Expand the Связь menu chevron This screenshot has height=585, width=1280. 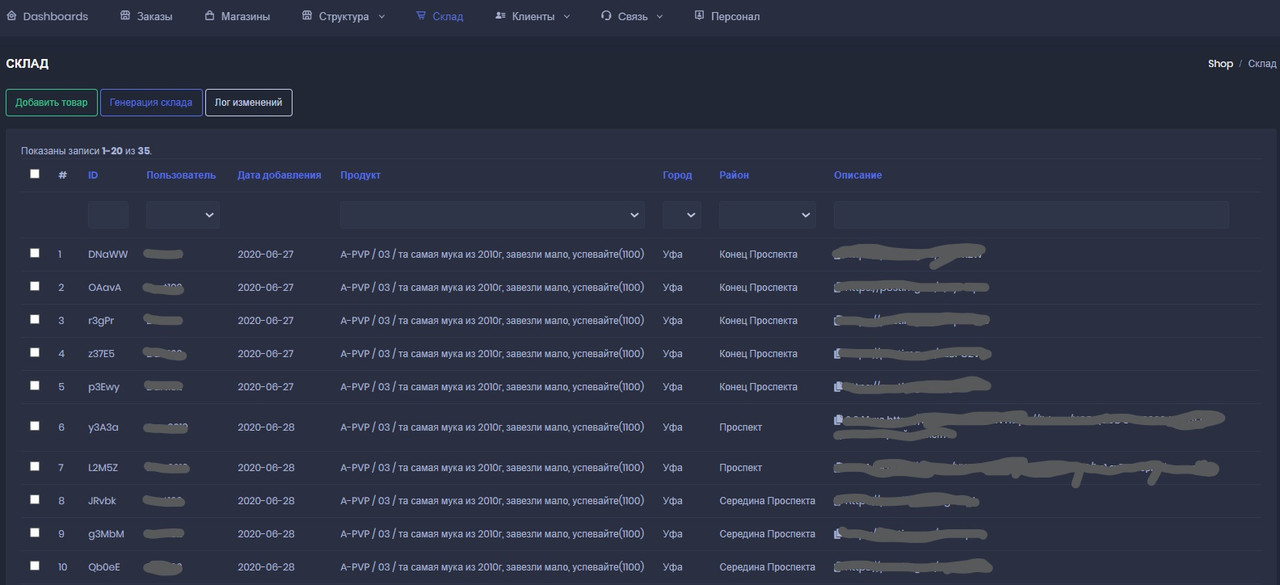point(660,17)
